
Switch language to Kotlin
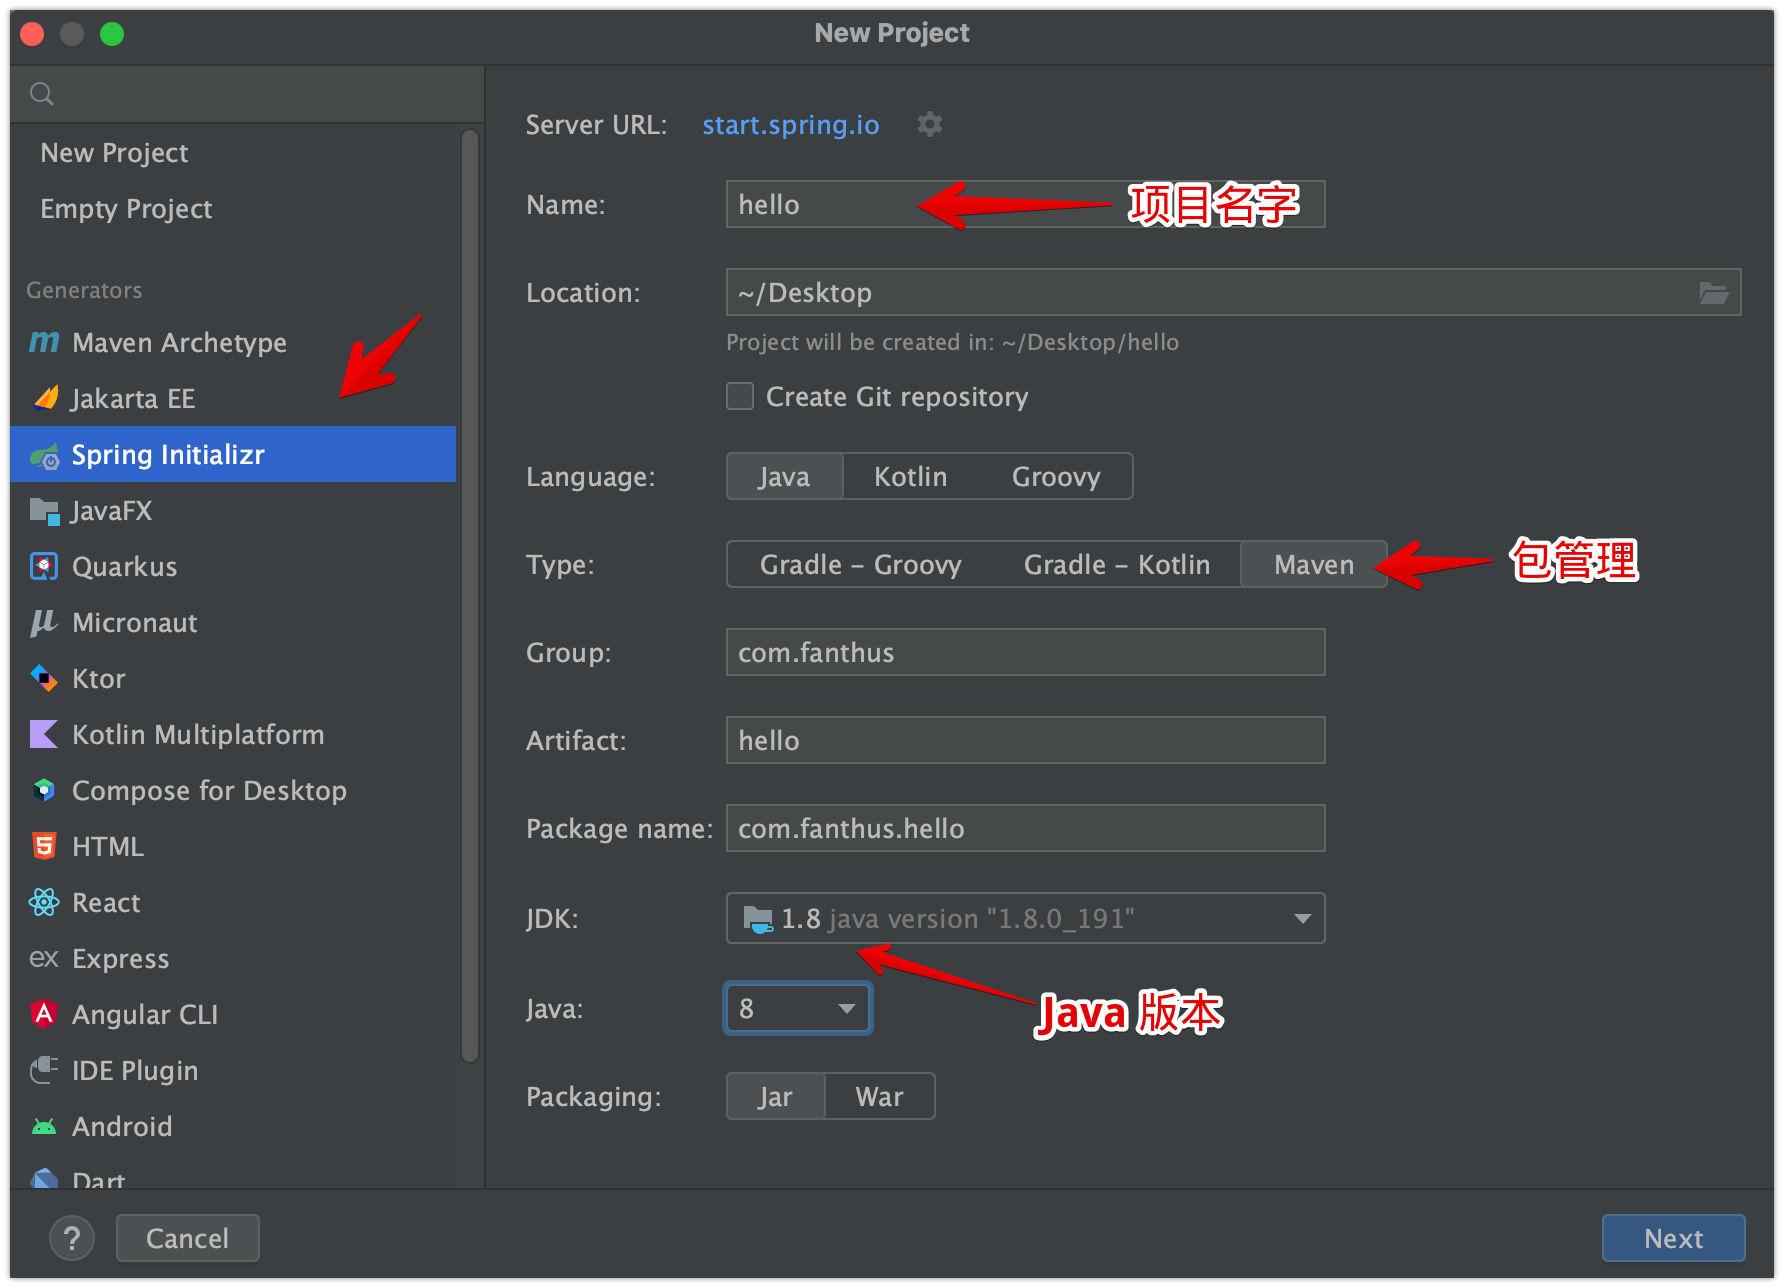910,477
